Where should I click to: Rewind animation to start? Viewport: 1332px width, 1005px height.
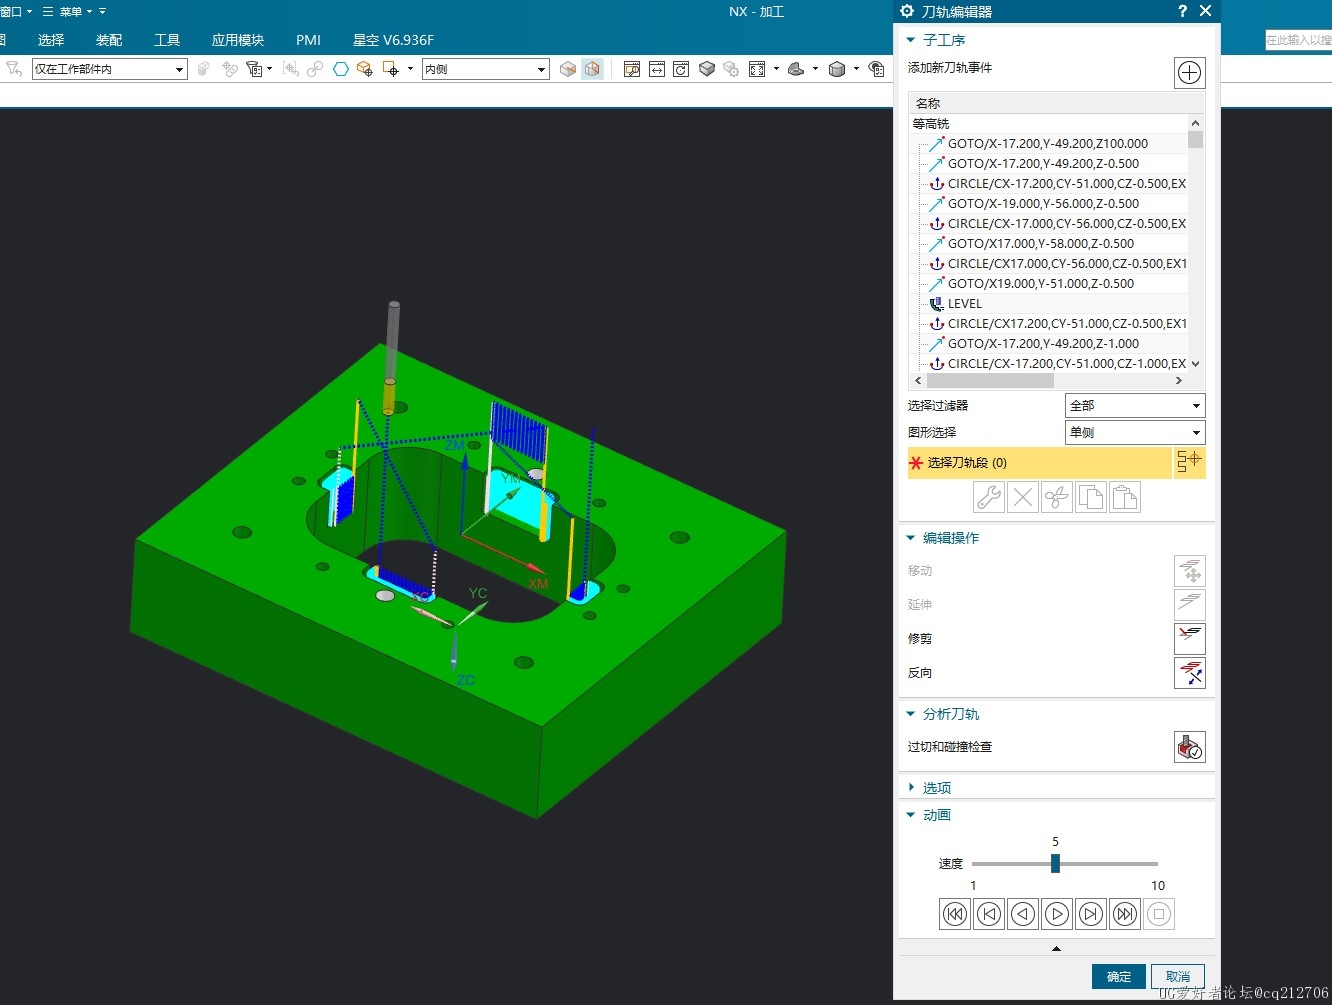click(x=955, y=914)
